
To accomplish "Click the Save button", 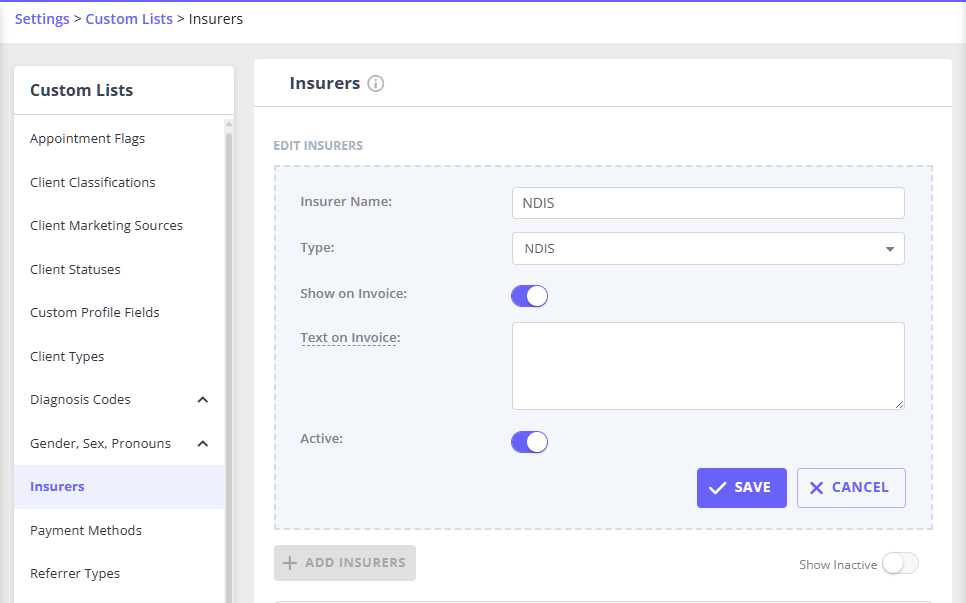I will pyautogui.click(x=741, y=488).
